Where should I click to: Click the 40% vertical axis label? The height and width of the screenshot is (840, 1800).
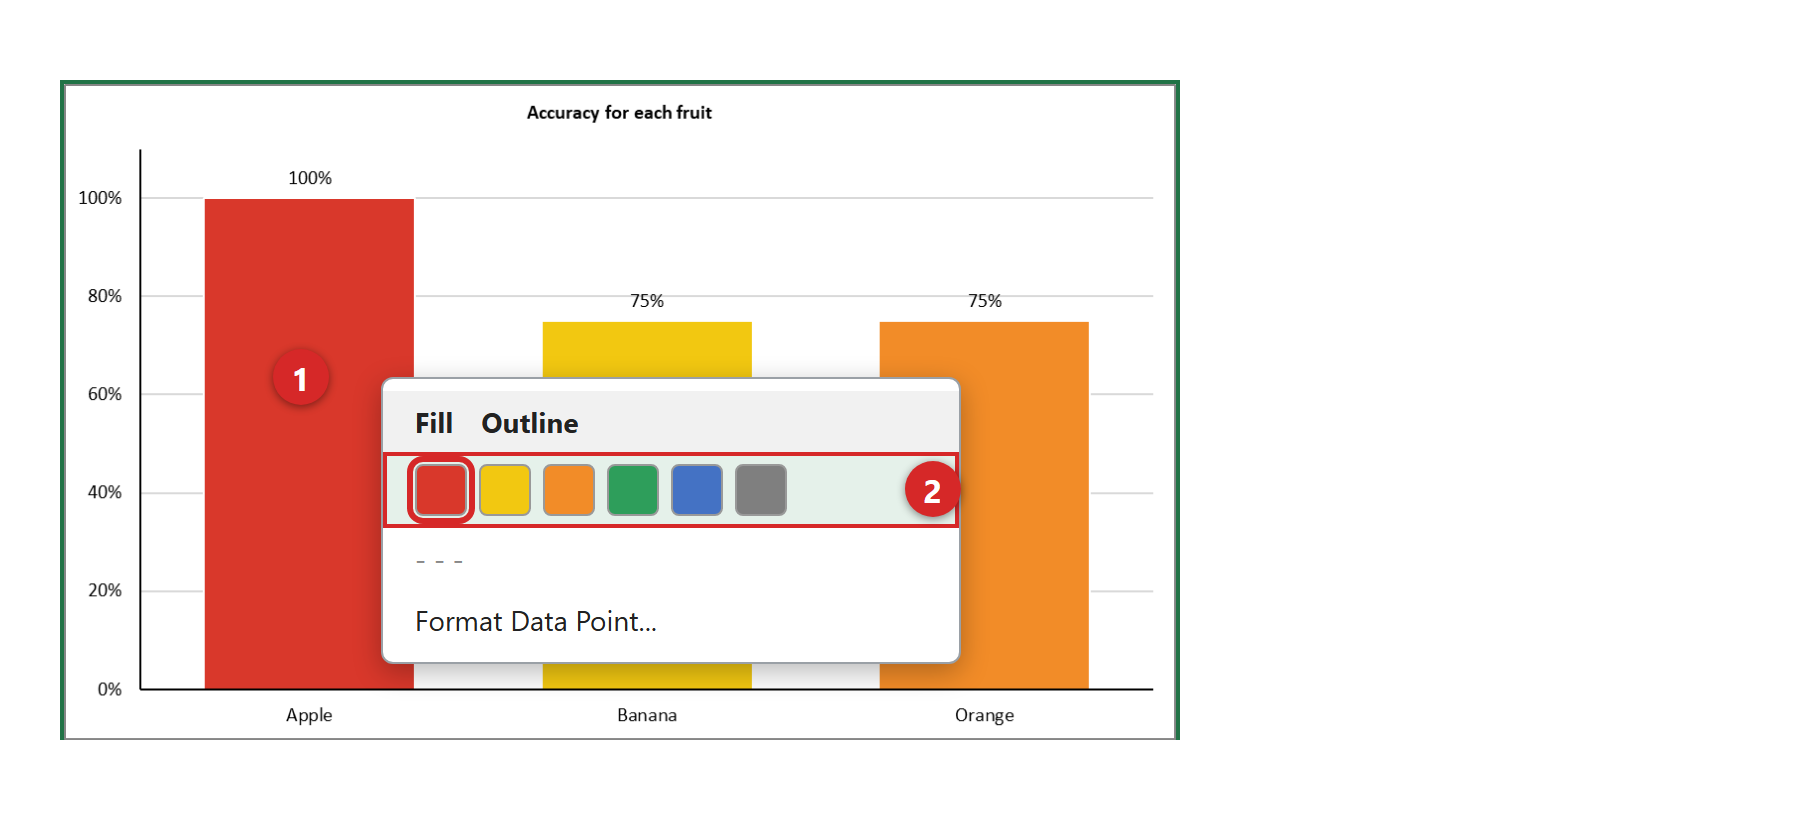[x=105, y=492]
